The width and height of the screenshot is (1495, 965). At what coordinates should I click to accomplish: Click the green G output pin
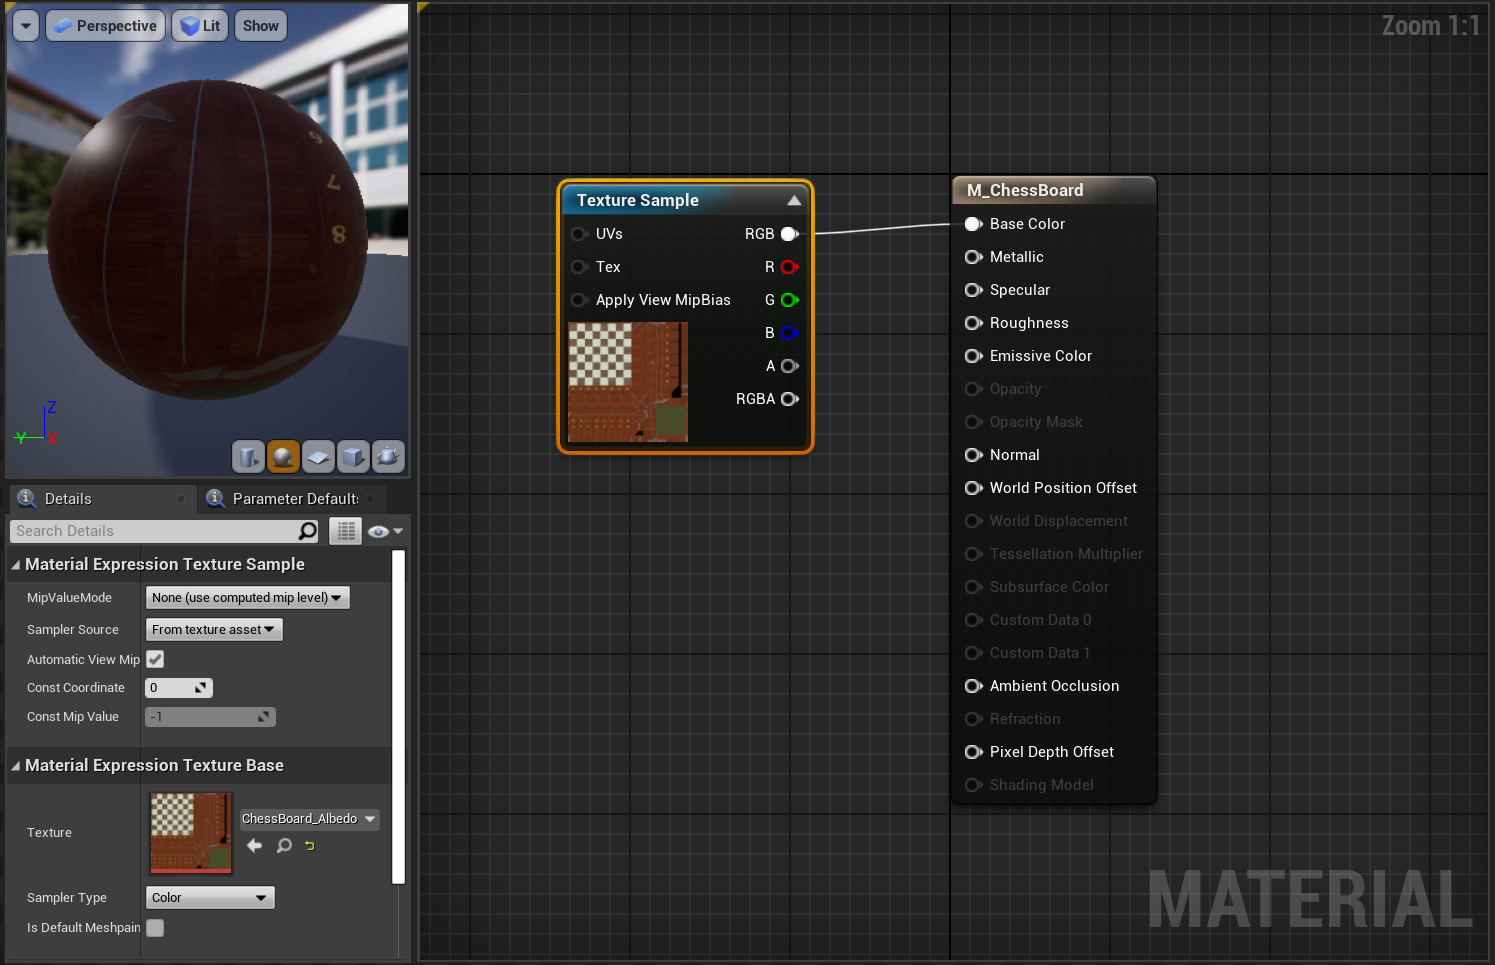[x=789, y=300]
